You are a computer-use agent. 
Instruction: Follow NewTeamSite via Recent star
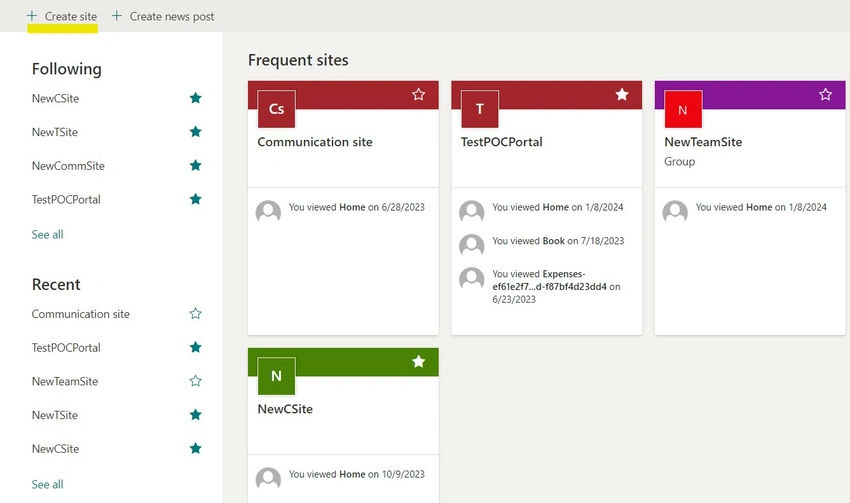[195, 381]
